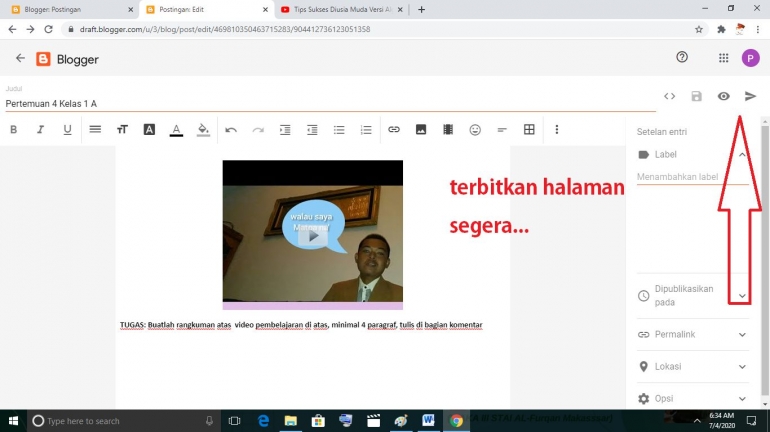Screen dimensions: 770x432
Task: Edit the post title field
Action: pyautogui.click(x=330, y=104)
